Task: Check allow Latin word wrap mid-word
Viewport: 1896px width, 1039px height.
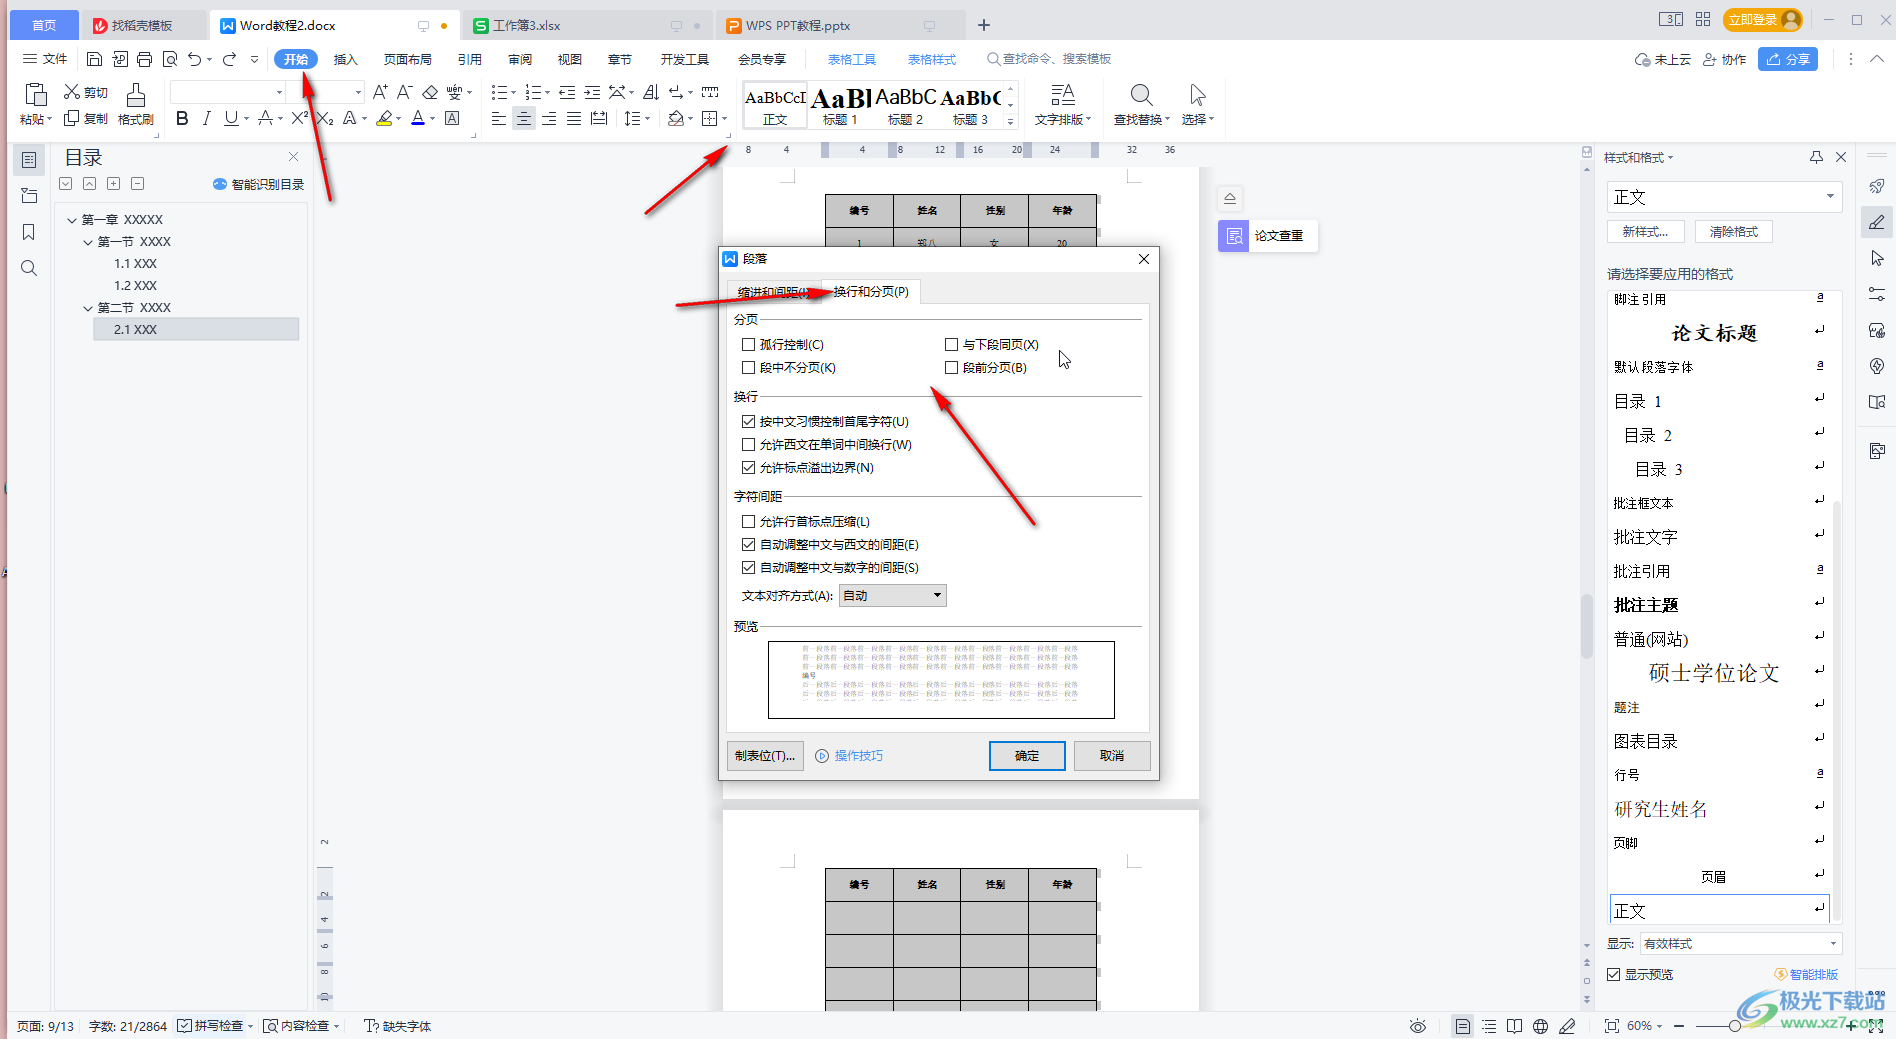Action: (x=748, y=444)
